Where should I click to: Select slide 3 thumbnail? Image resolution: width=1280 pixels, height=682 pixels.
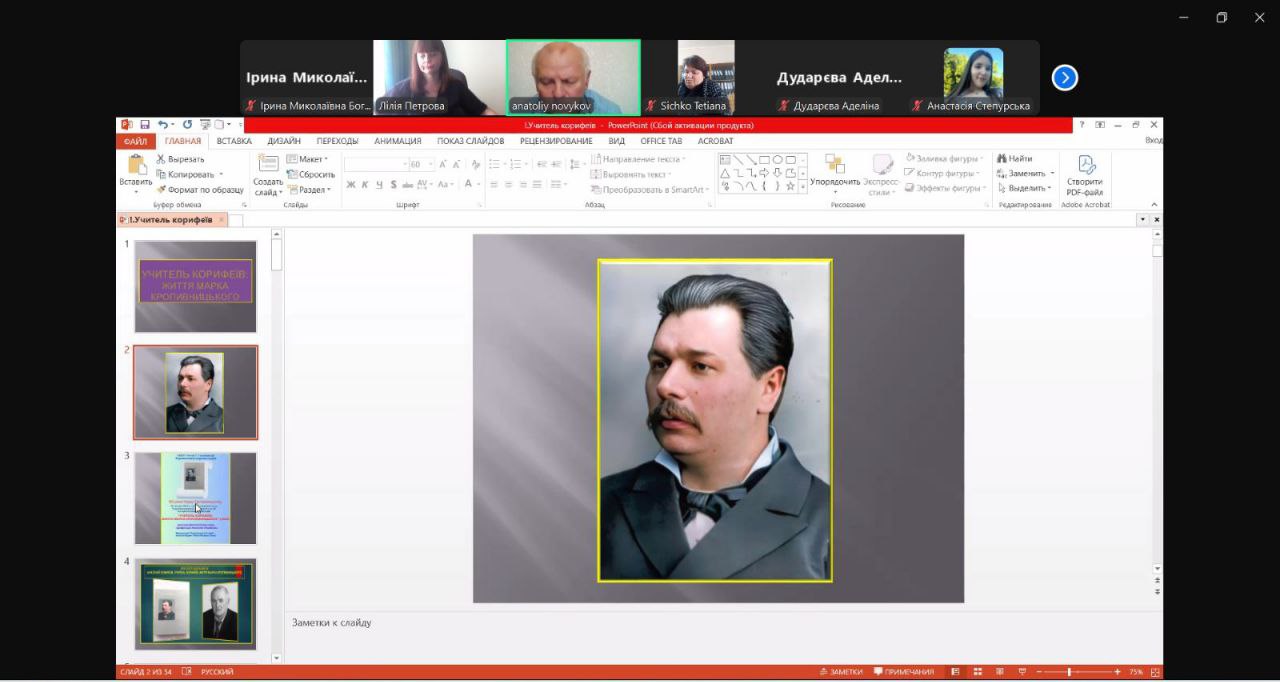pos(196,498)
